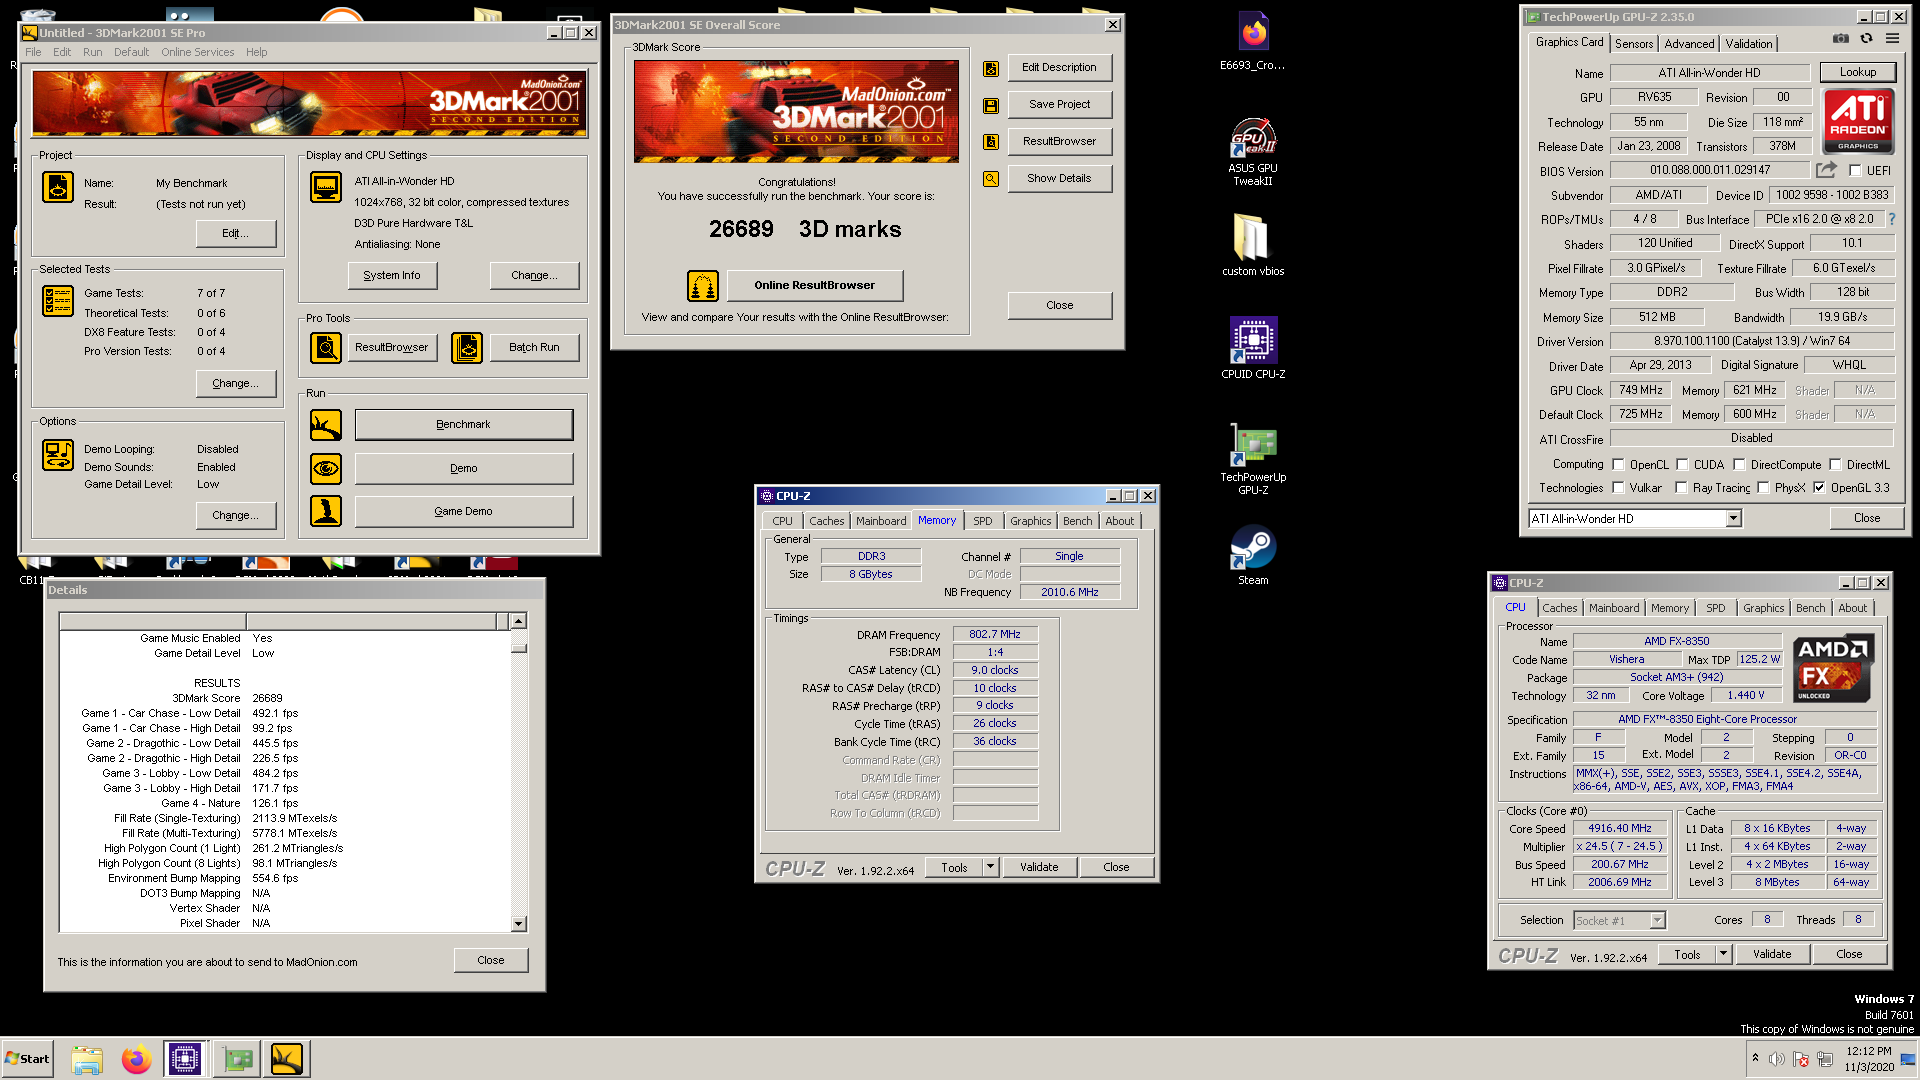Click the System Info button
The width and height of the screenshot is (1920, 1080).
[392, 276]
